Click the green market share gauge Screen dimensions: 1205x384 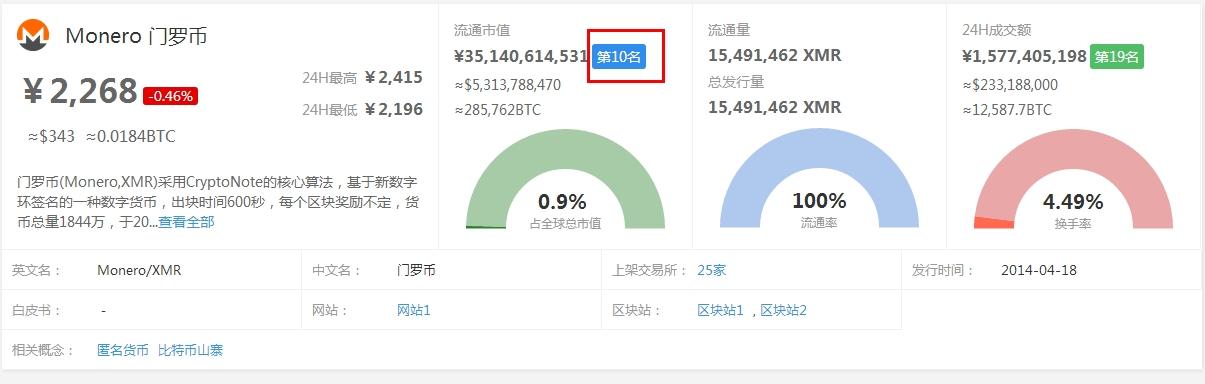tap(565, 180)
